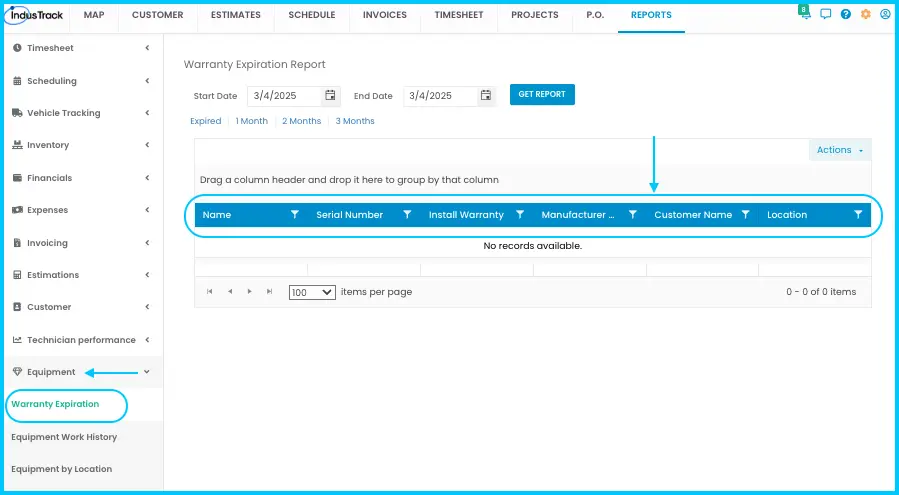Filter the Manufacturer column
The image size is (899, 495).
[632, 215]
